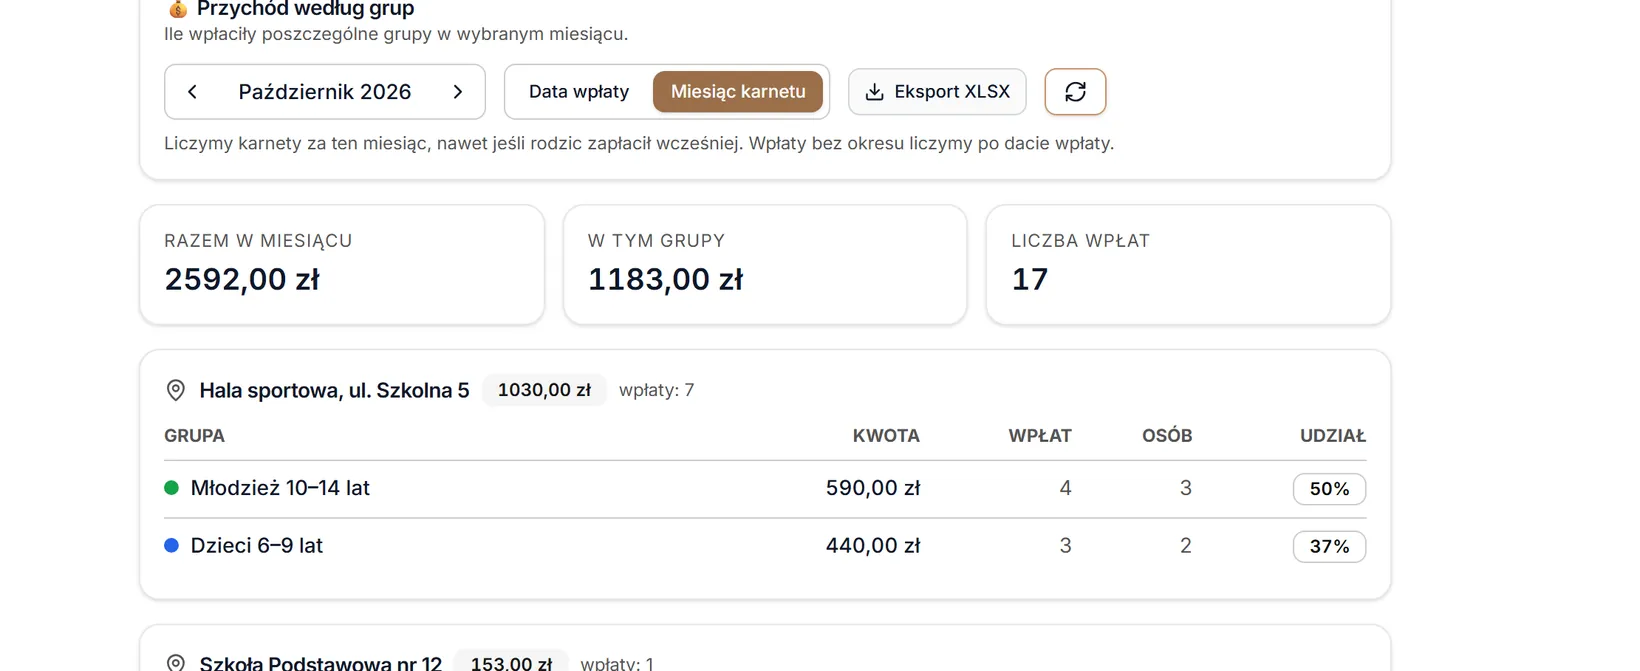Click the RAZEM W MIESIĄCU card label
This screenshot has width=1640, height=671.
point(258,241)
